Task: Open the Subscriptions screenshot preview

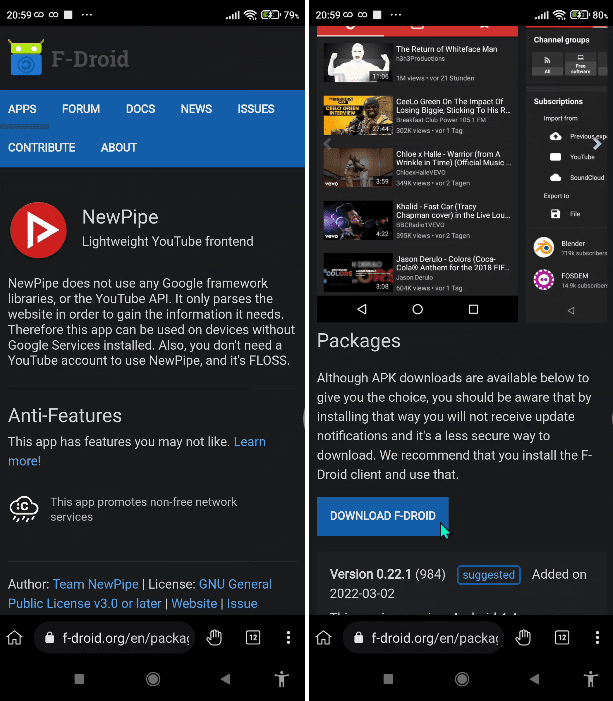Action: [567, 173]
